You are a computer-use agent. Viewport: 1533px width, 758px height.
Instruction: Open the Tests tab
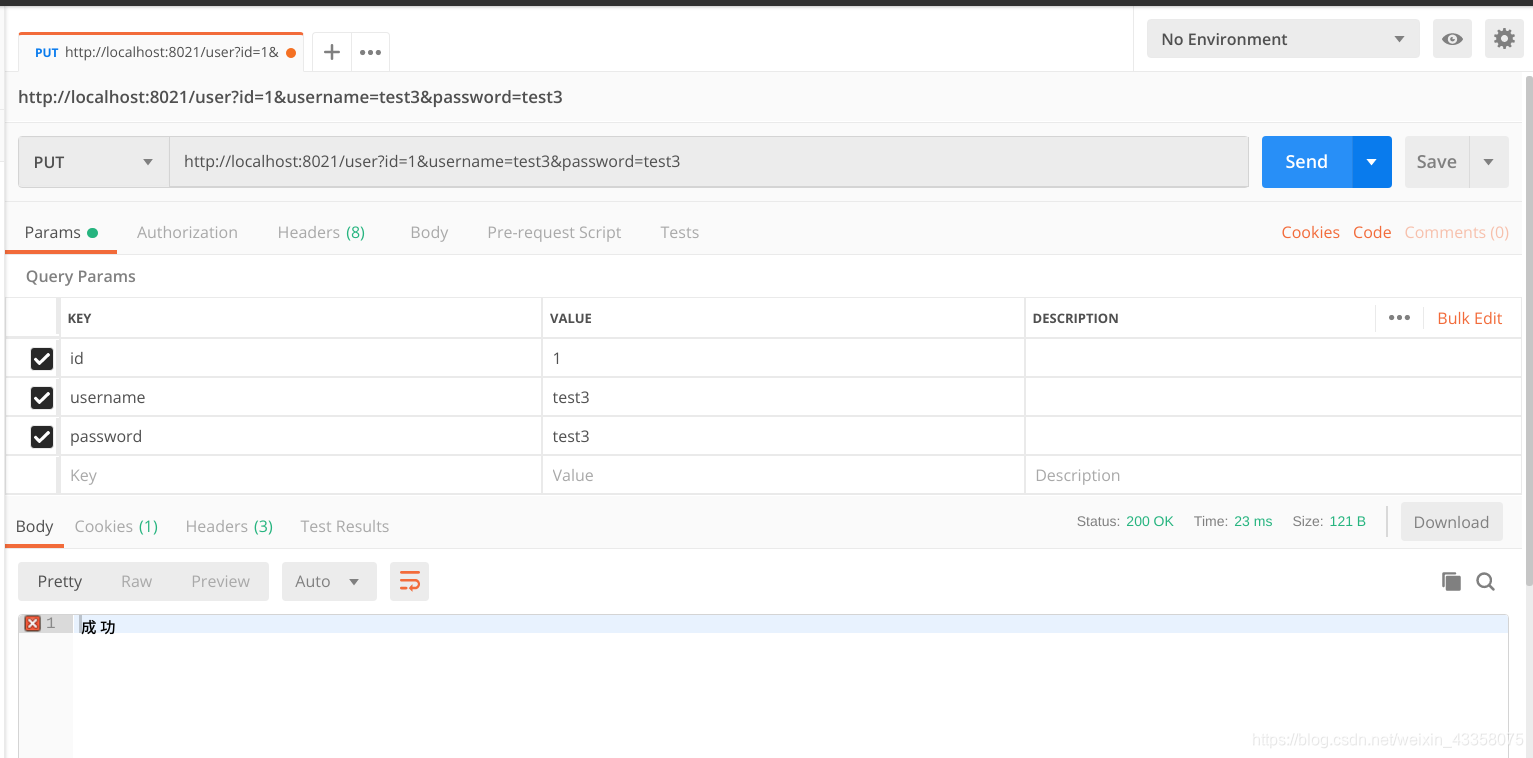[679, 232]
